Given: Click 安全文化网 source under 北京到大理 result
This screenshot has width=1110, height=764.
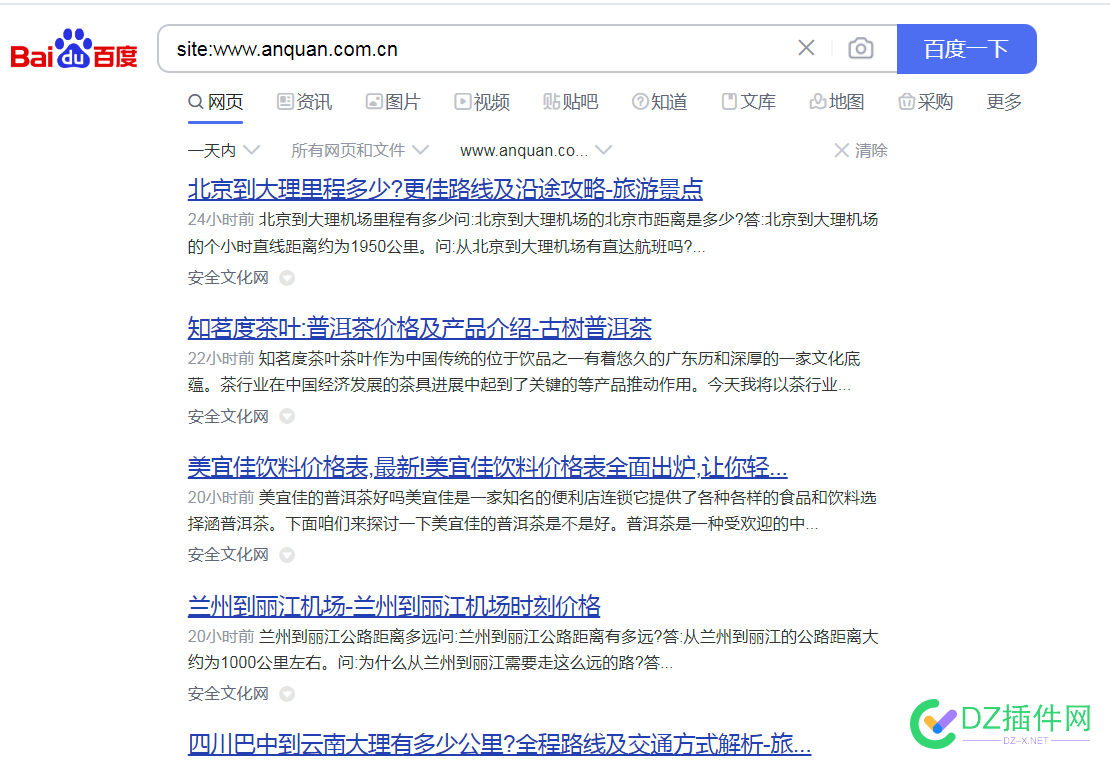Looking at the screenshot, I should tap(228, 278).
